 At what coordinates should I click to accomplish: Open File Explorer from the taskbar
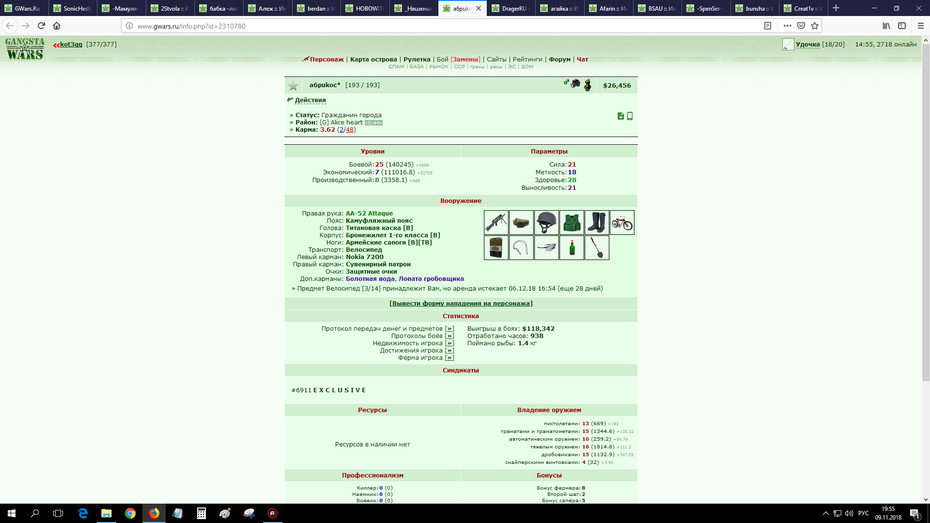coord(106,513)
